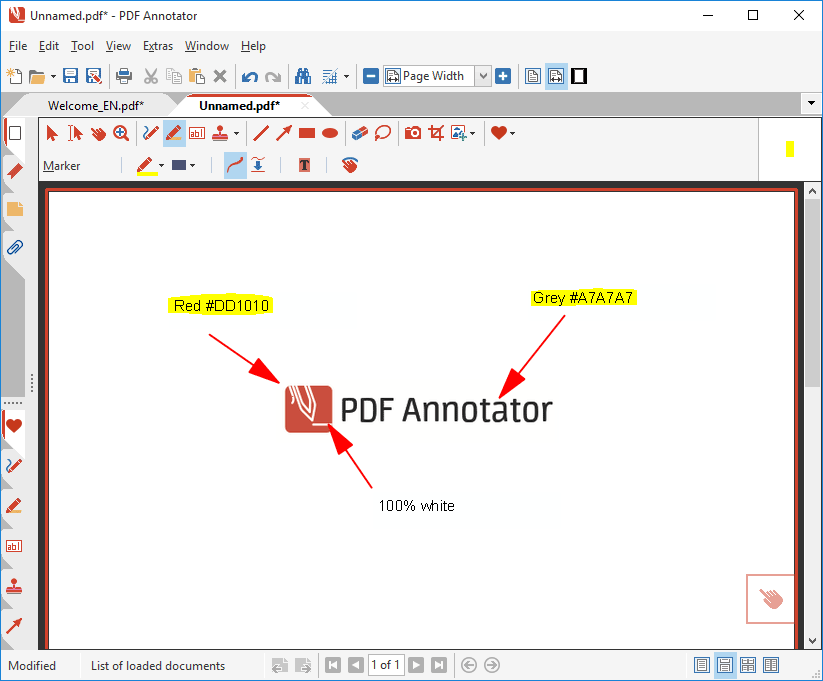The height and width of the screenshot is (681, 823).
Task: Expand the favorites heart dropdown arrow
Action: [512, 134]
